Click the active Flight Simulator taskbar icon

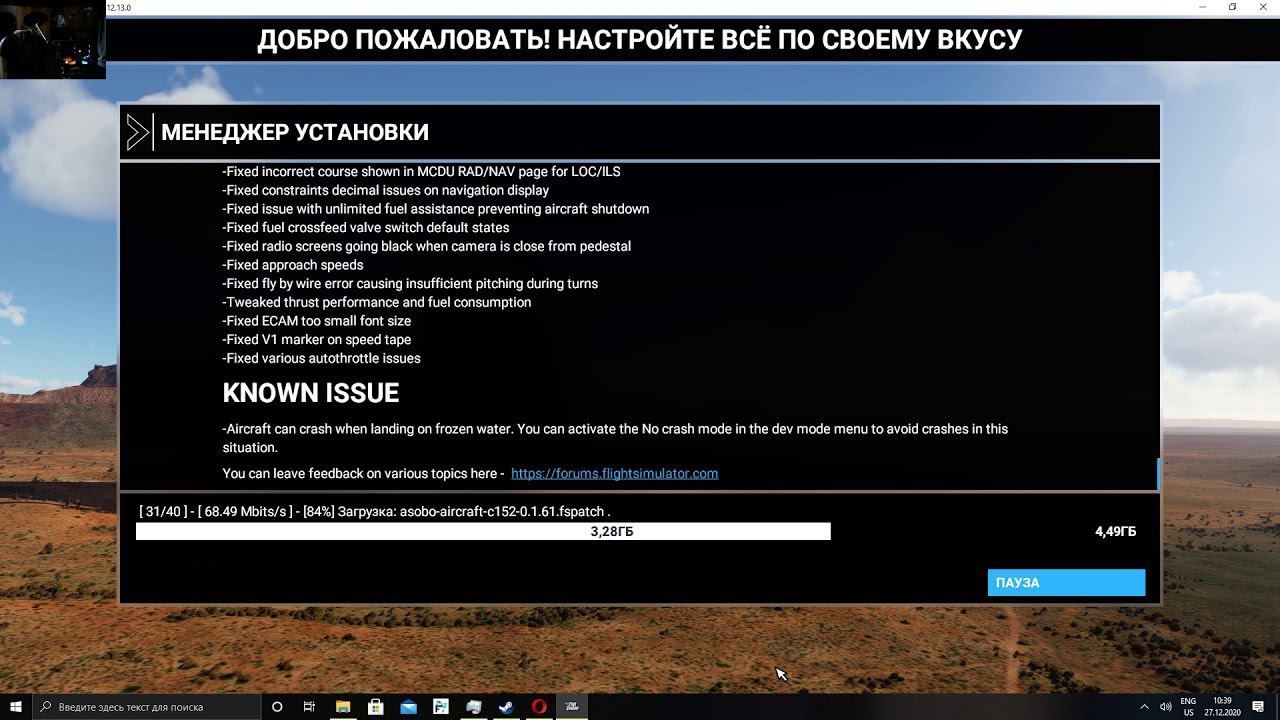pos(572,707)
